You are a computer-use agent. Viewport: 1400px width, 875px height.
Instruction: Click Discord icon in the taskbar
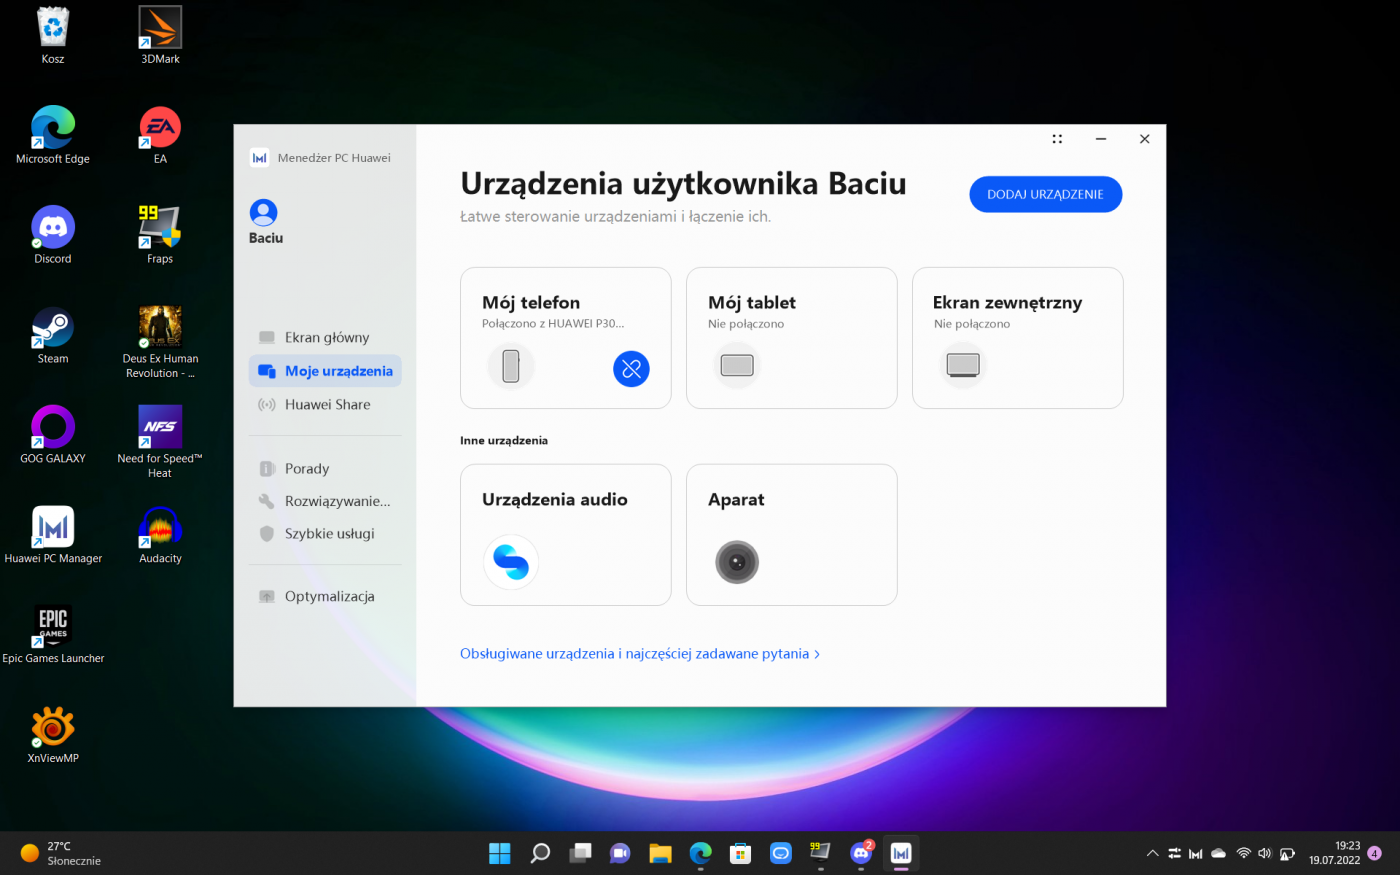point(861,853)
